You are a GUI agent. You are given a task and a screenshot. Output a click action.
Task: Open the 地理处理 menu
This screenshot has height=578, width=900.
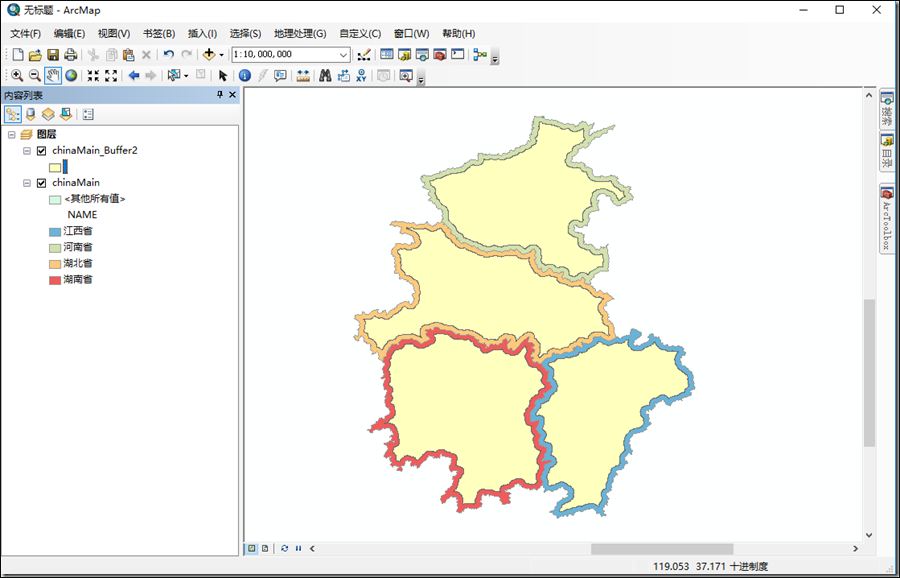point(300,33)
